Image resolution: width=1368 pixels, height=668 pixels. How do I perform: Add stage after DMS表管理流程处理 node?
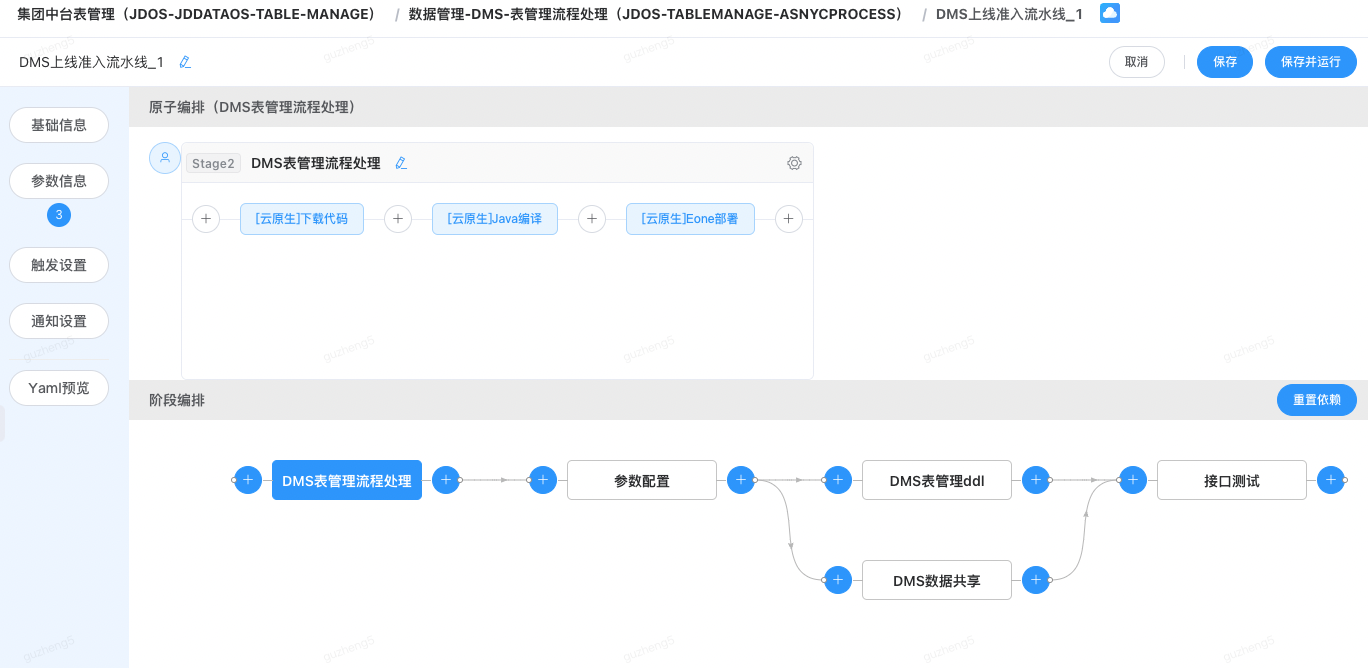pos(446,480)
